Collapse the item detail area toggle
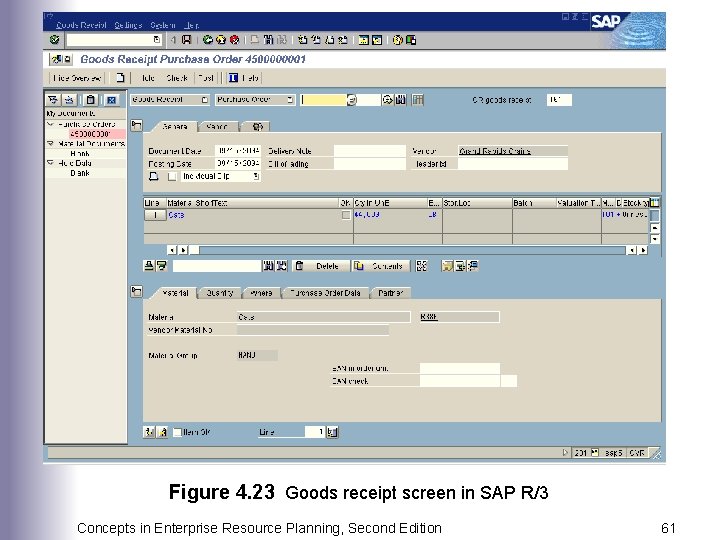 [136, 292]
